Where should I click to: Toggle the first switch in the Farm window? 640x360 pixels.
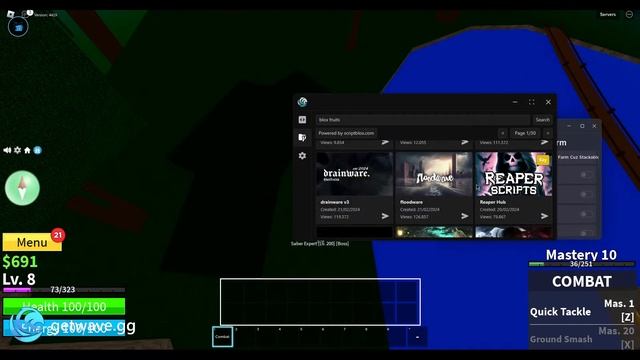pyautogui.click(x=586, y=175)
